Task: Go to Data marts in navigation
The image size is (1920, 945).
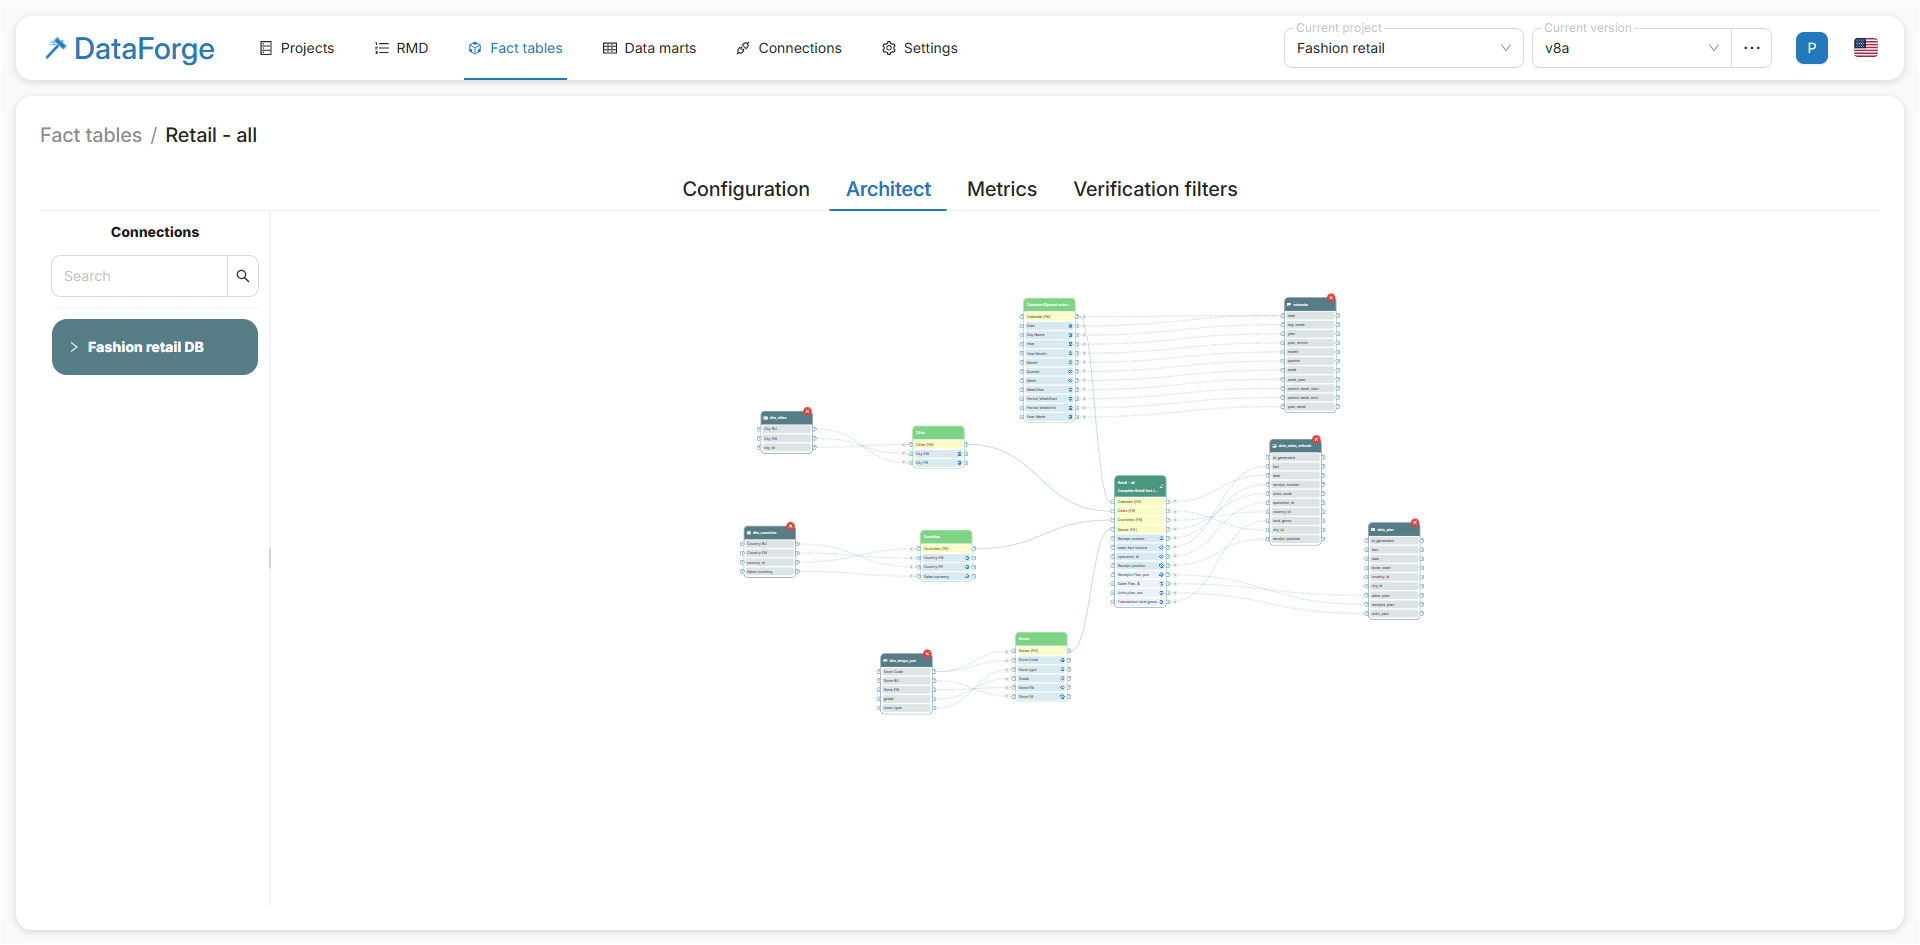Action: (649, 48)
